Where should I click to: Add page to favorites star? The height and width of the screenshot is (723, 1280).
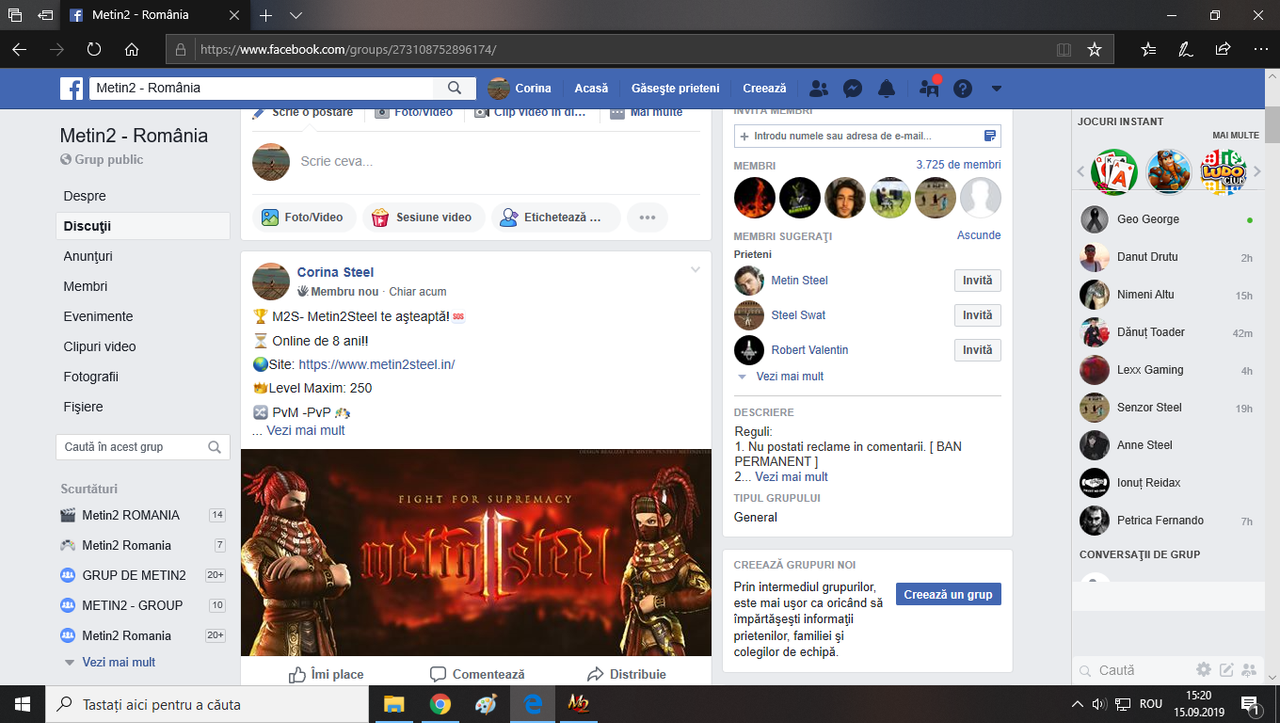(x=1094, y=49)
